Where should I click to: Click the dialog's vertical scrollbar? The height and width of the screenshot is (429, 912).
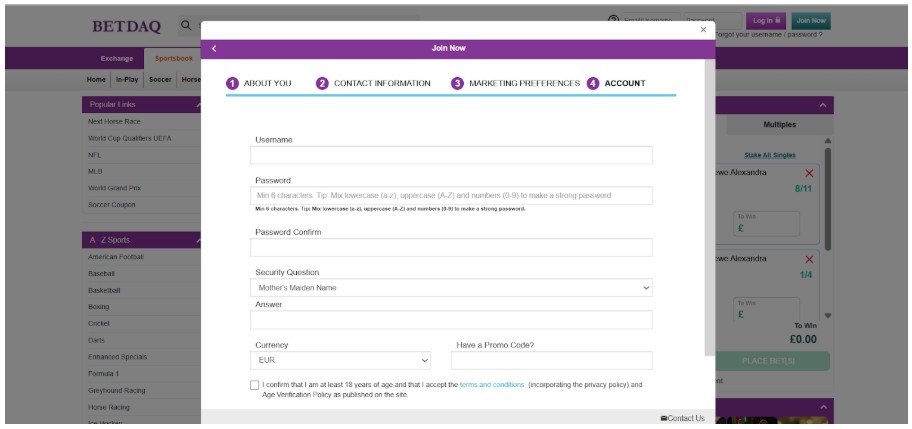(710, 200)
